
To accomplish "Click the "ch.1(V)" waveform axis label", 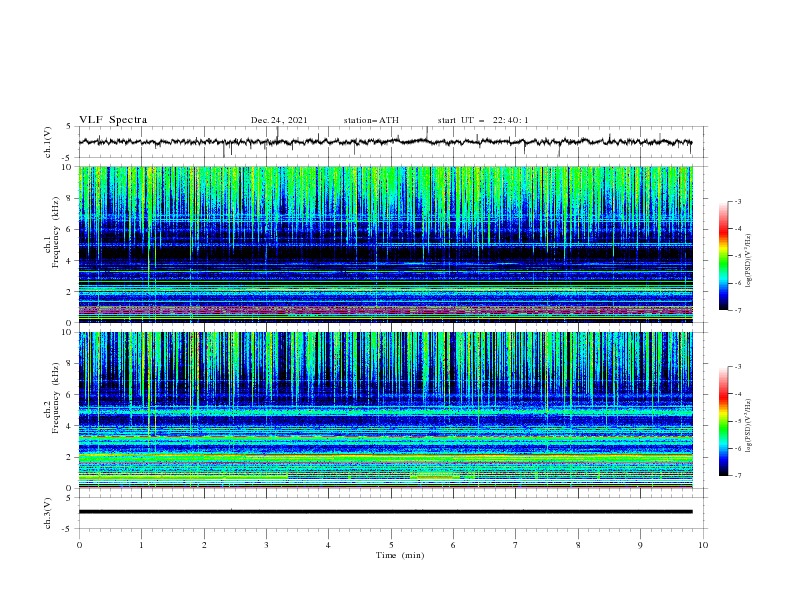I will coord(48,142).
